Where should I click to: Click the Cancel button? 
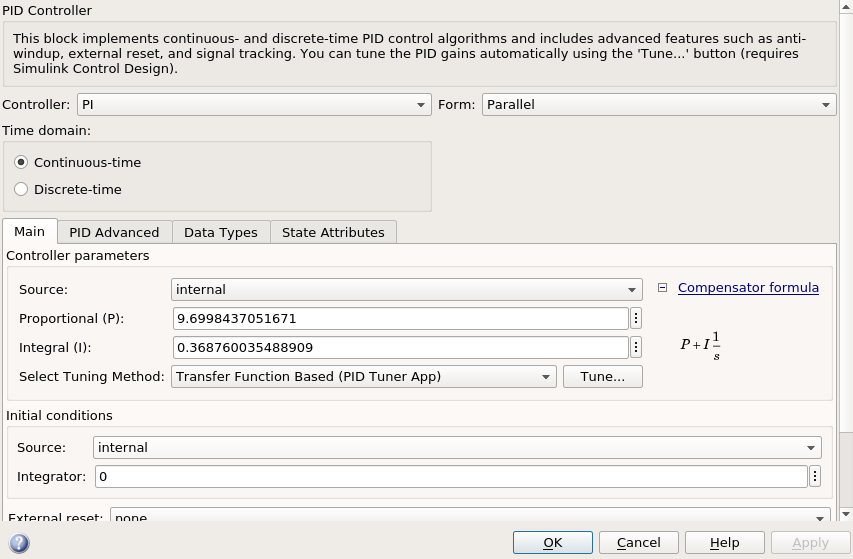[639, 543]
